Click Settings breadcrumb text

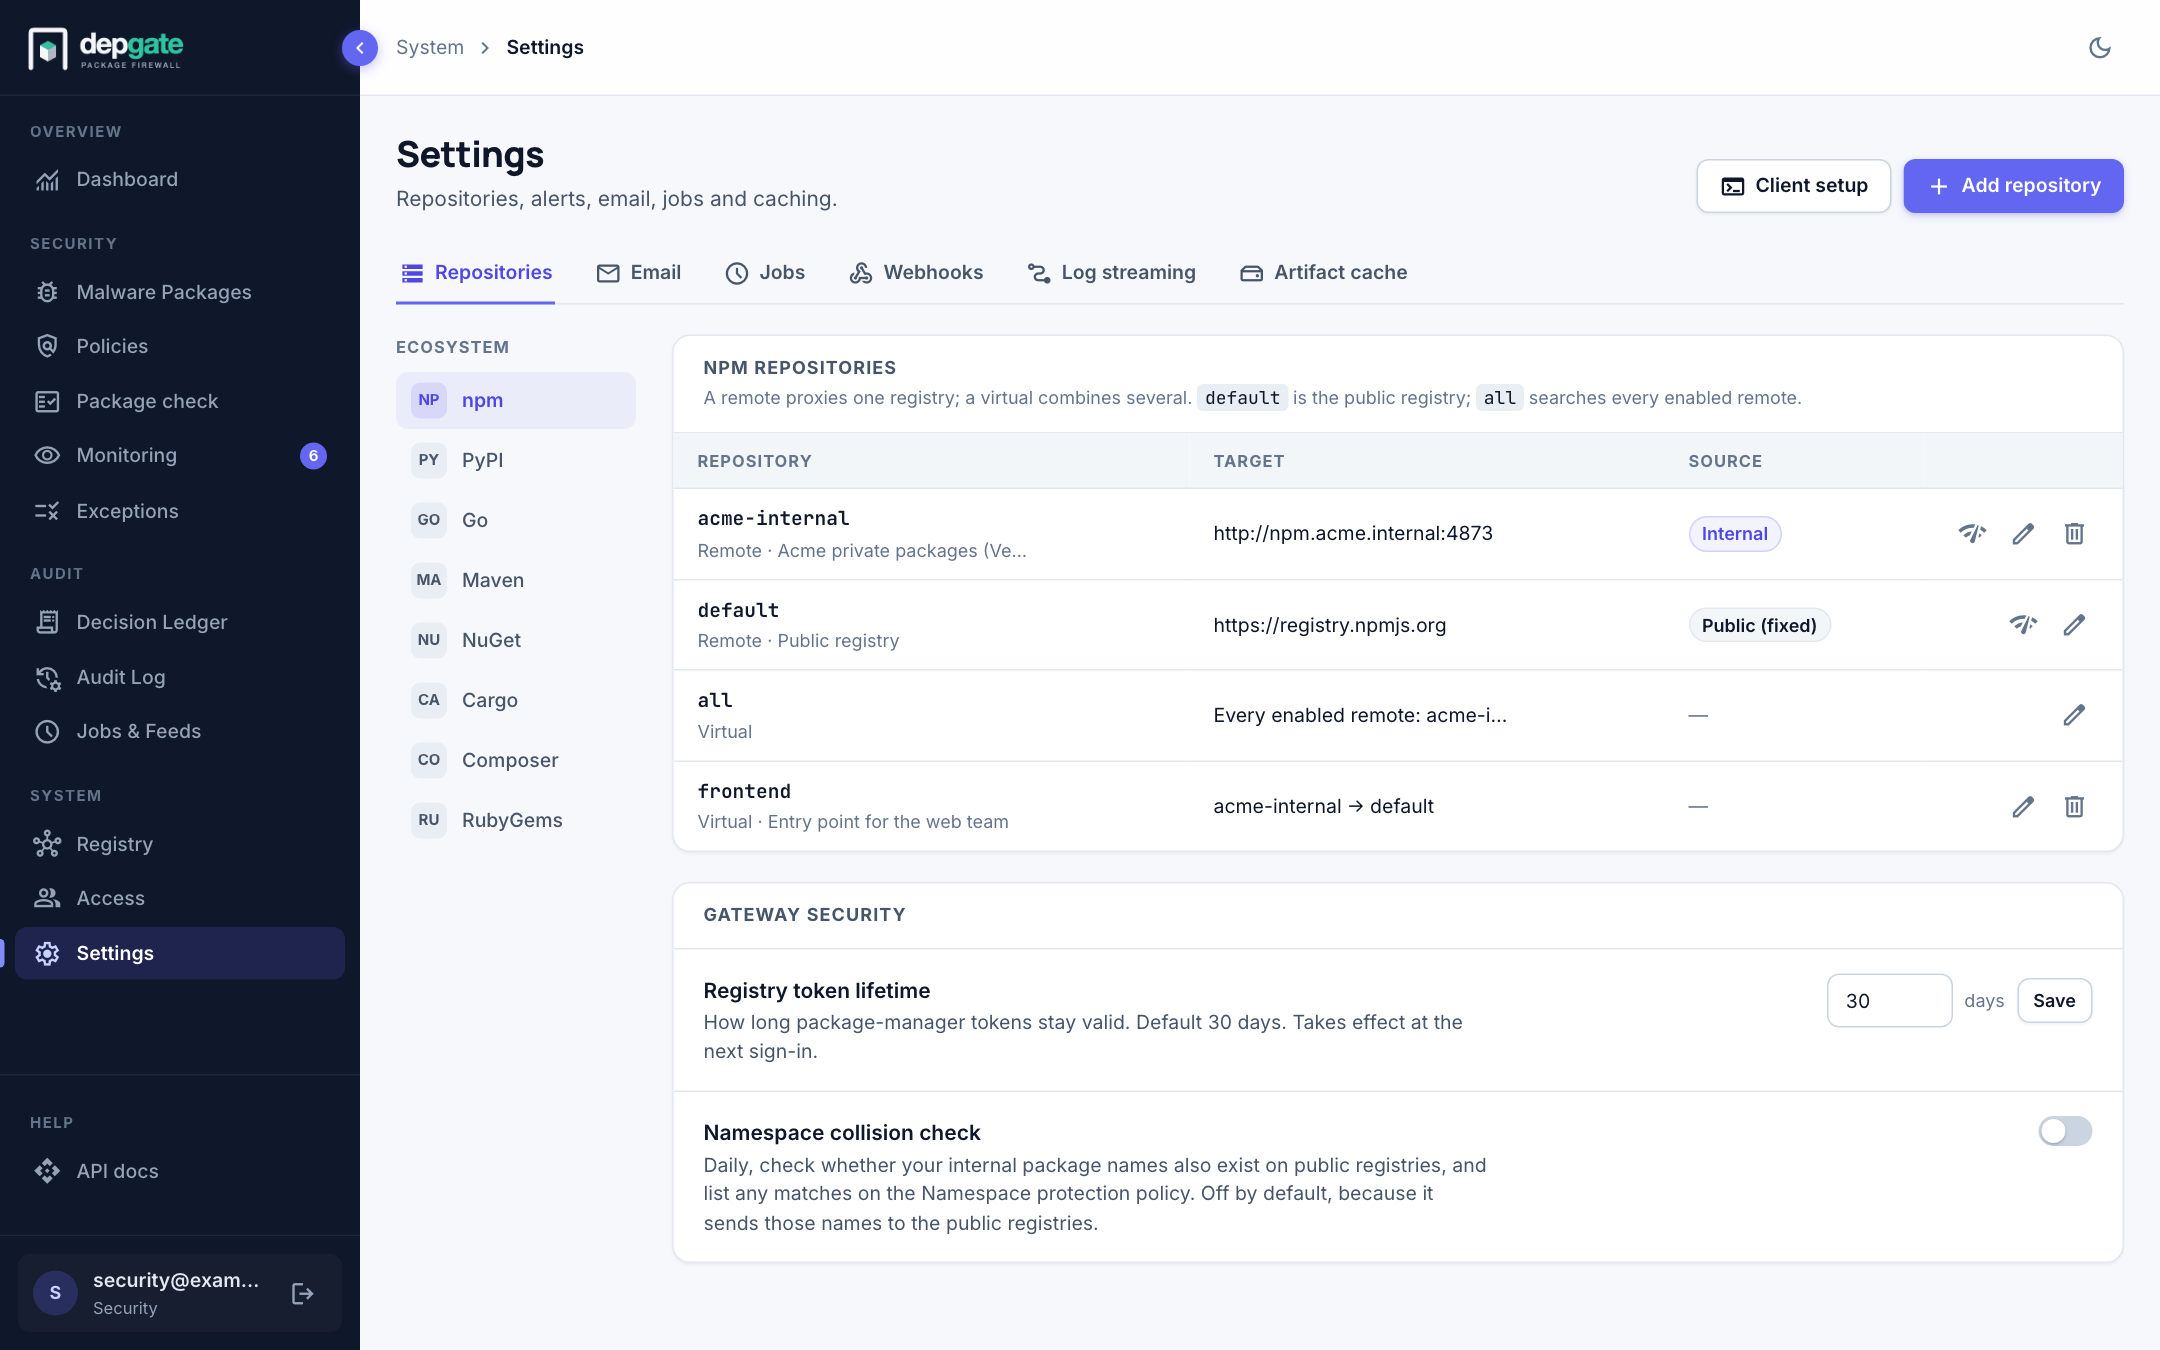[x=545, y=47]
